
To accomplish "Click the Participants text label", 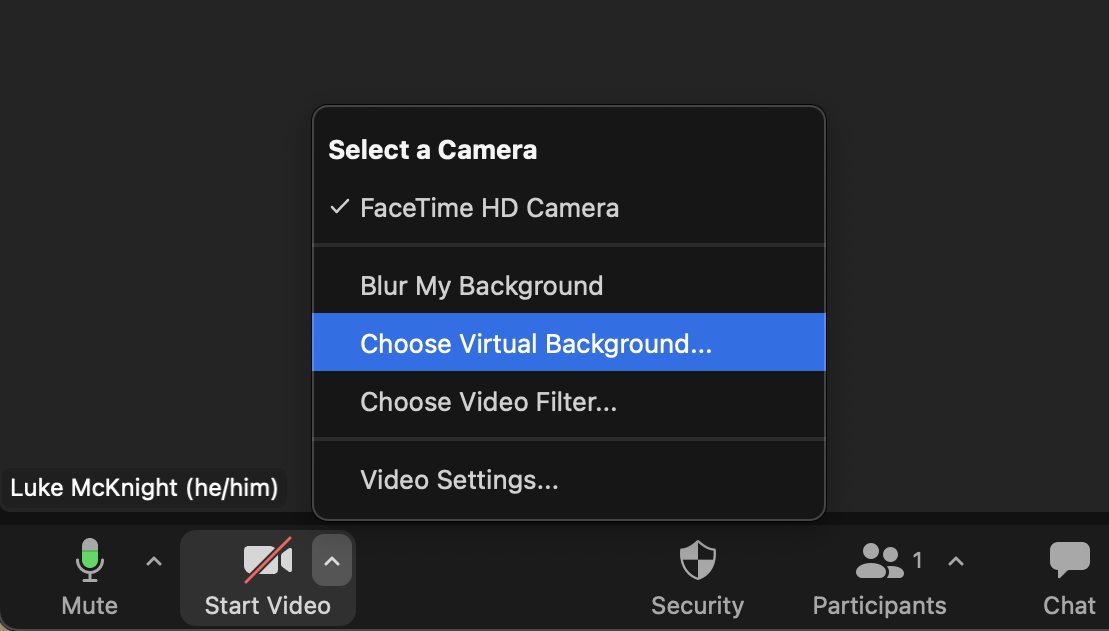I will (879, 605).
